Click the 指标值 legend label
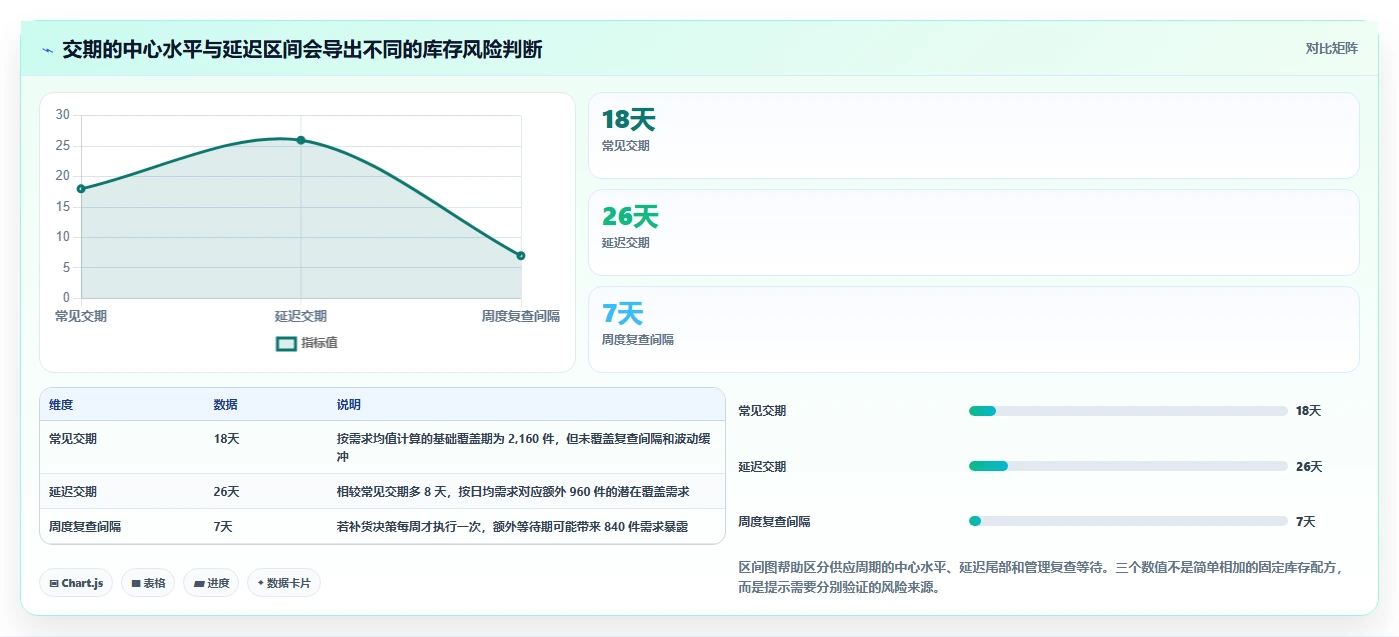The height and width of the screenshot is (637, 1399). (x=320, y=343)
